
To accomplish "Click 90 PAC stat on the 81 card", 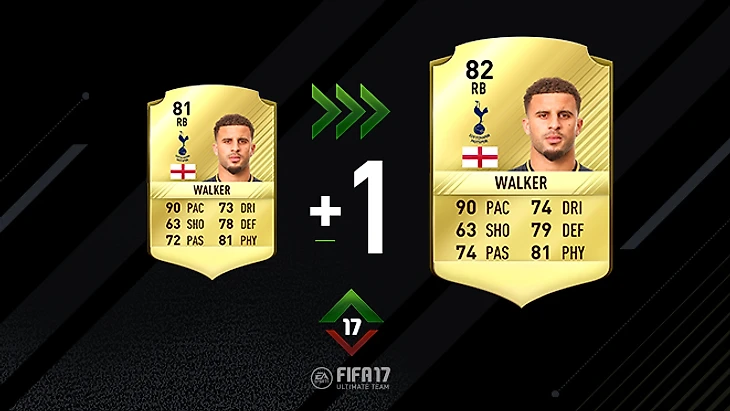I will [x=185, y=208].
